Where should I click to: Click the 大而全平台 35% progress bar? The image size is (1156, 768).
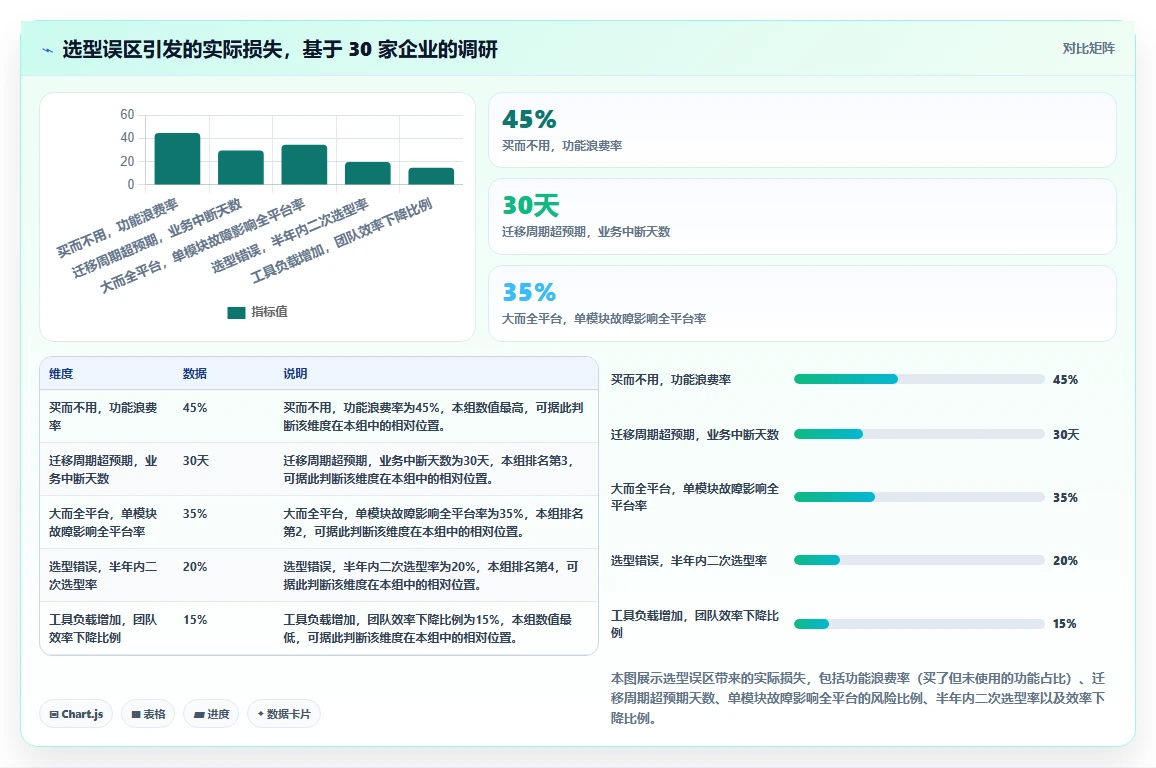click(919, 497)
